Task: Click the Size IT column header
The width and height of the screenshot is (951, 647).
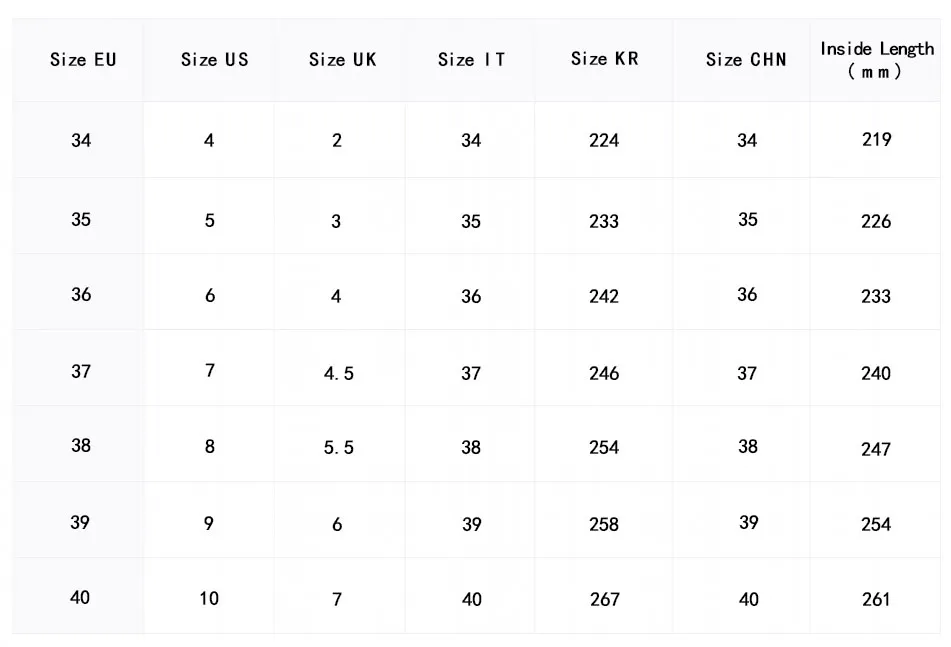Action: point(471,60)
